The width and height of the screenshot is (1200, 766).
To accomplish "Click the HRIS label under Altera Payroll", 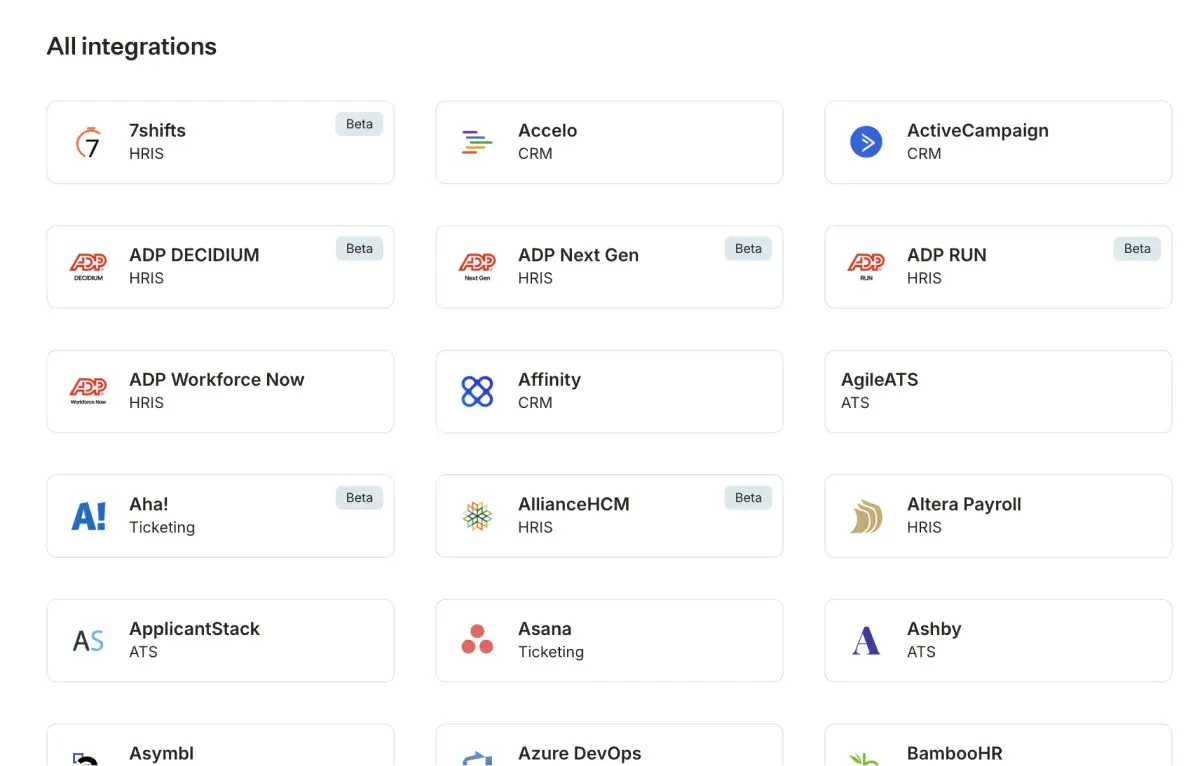I will pyautogui.click(x=924, y=527).
